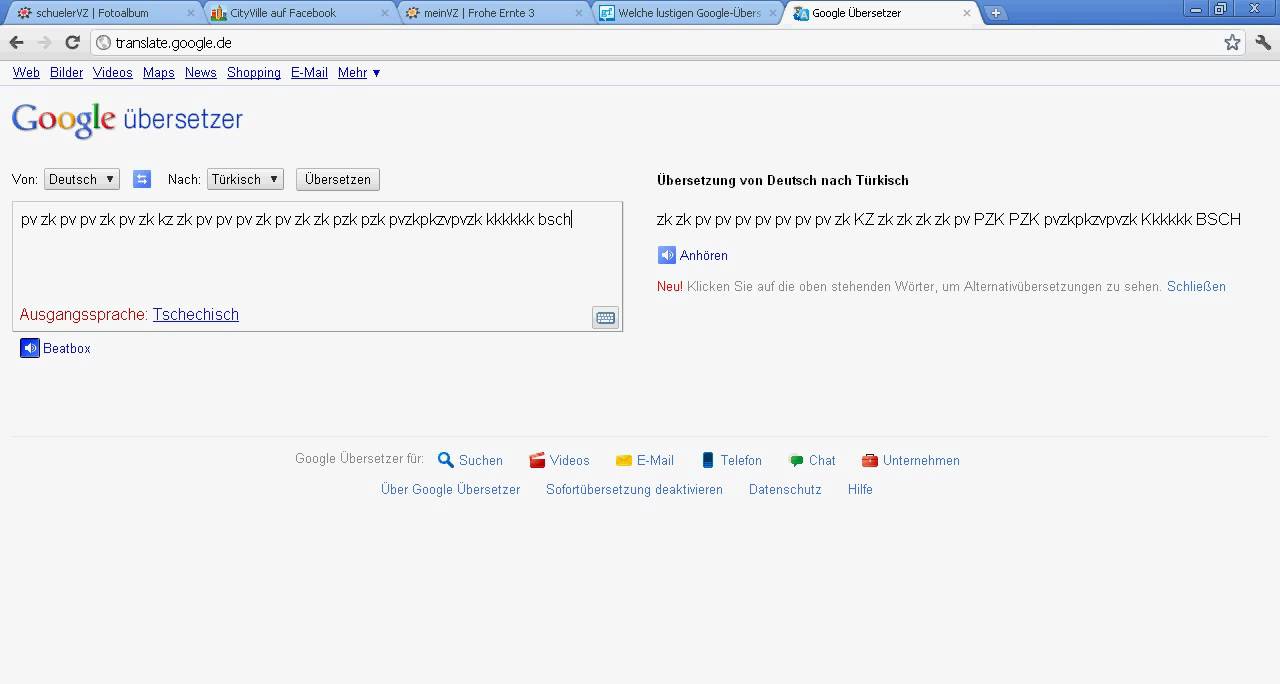
Task: Swap languages with the blue arrows icon
Action: [142, 179]
